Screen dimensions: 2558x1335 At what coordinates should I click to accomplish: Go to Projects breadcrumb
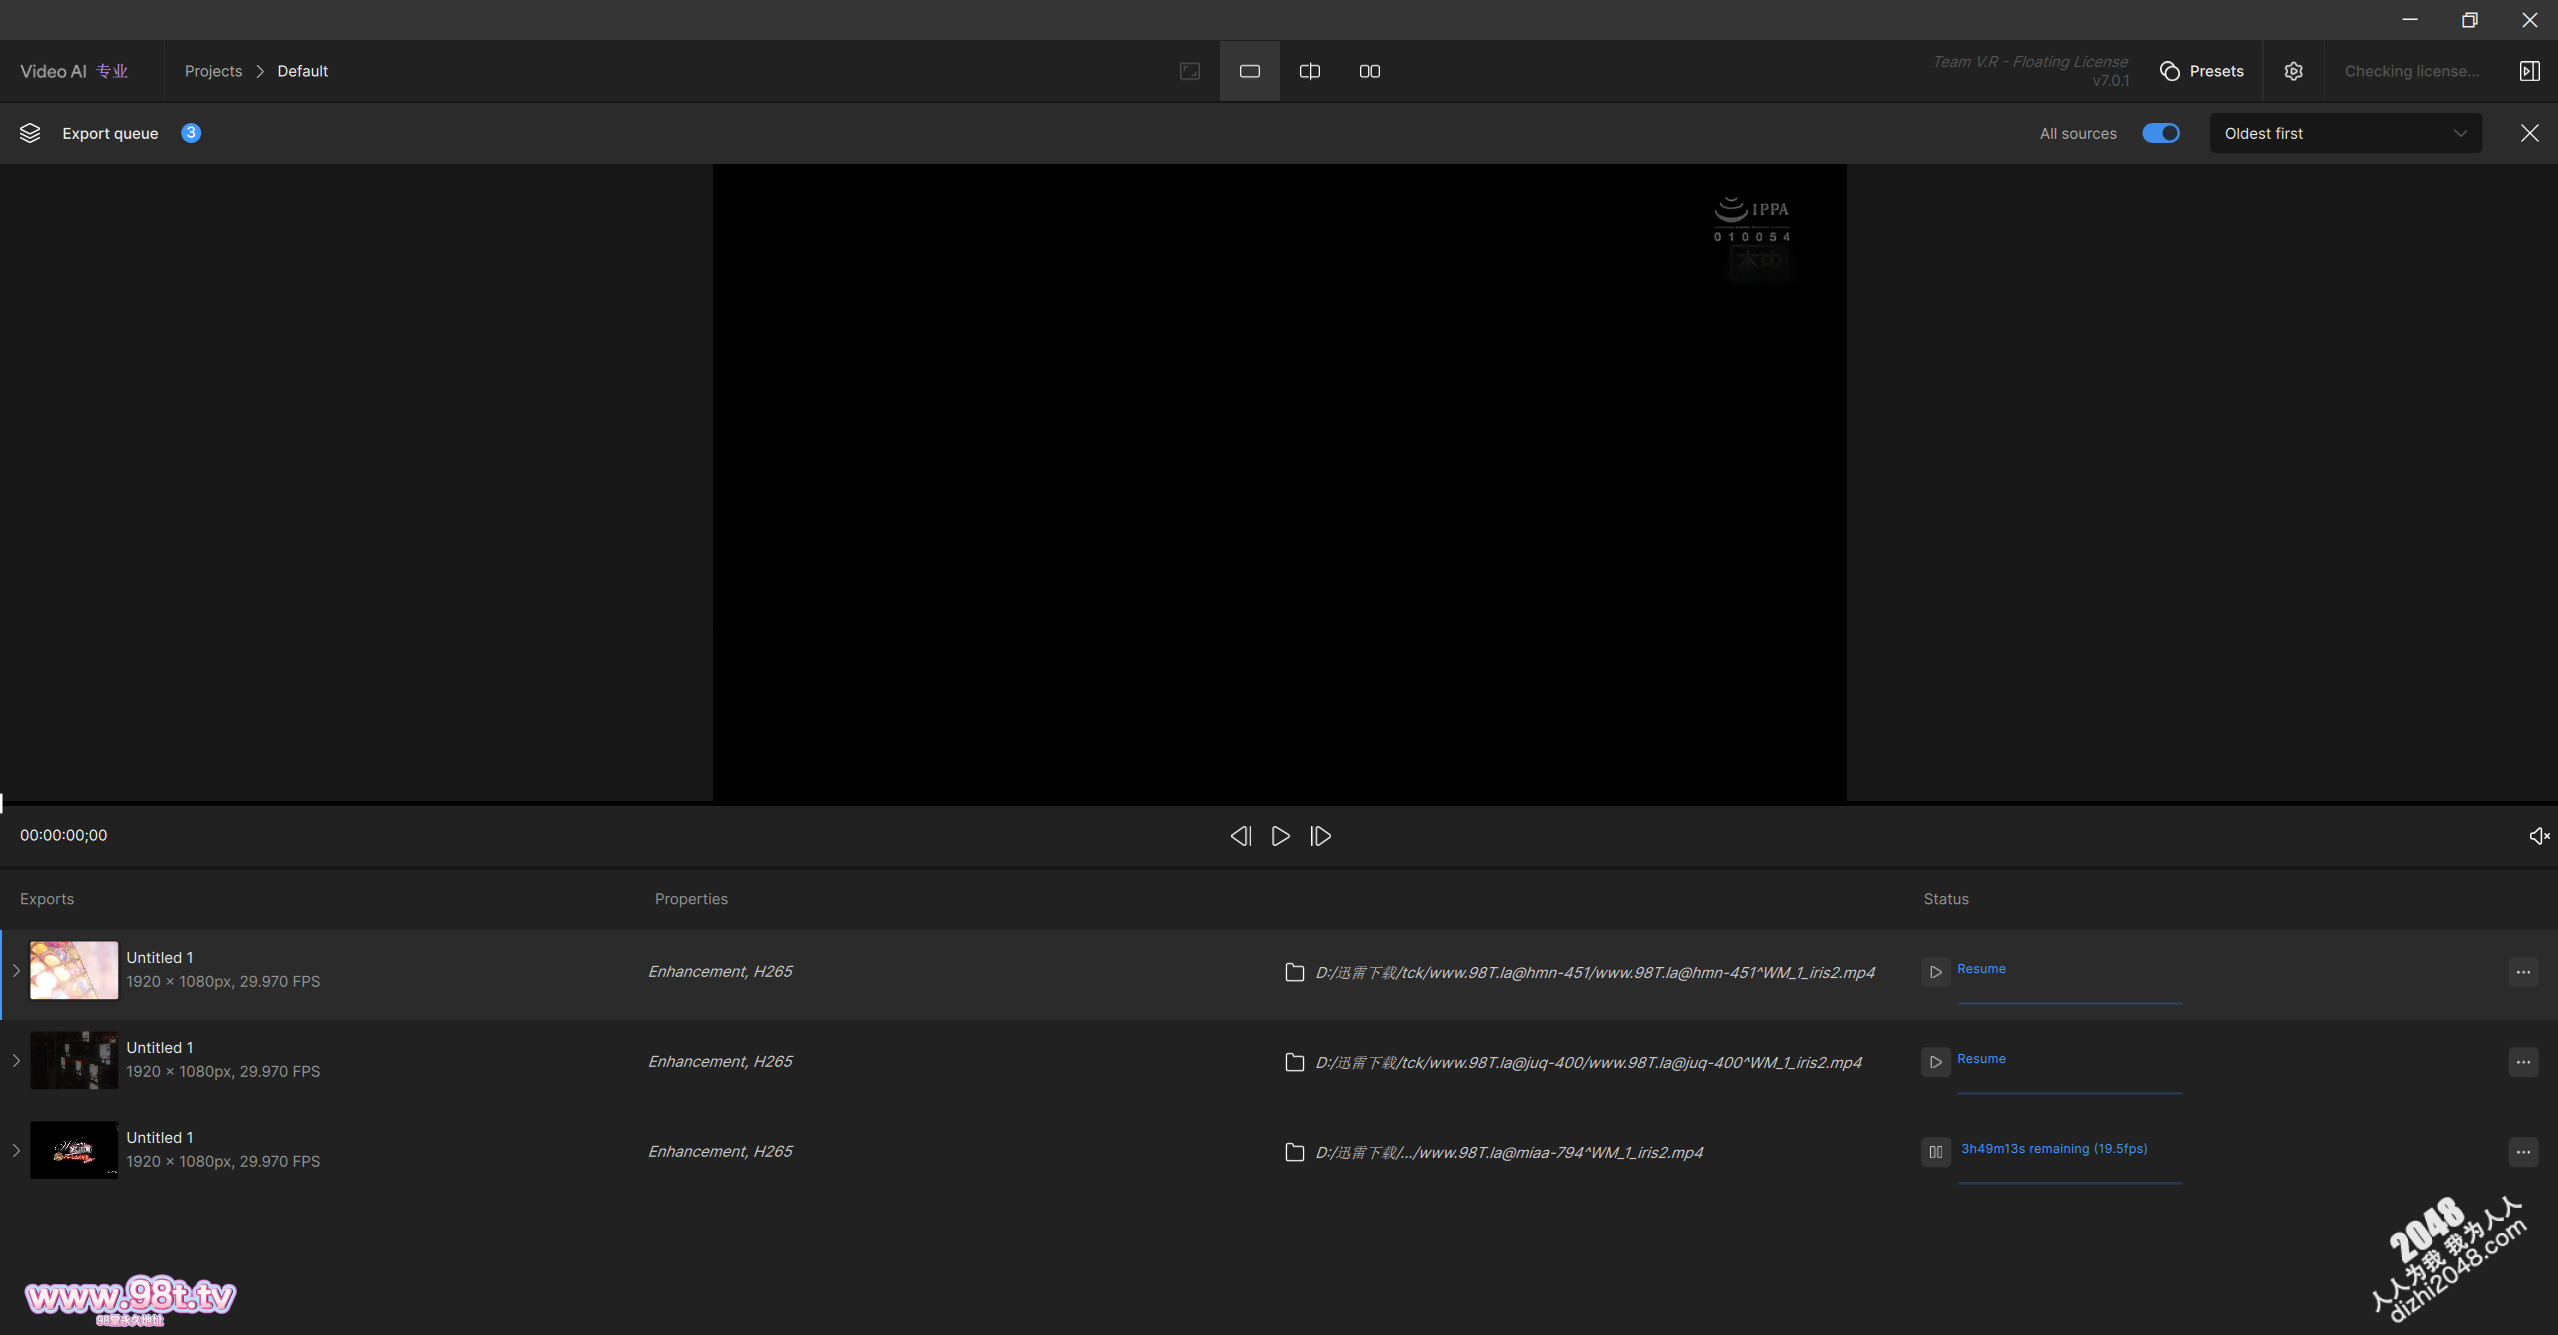pos(213,71)
